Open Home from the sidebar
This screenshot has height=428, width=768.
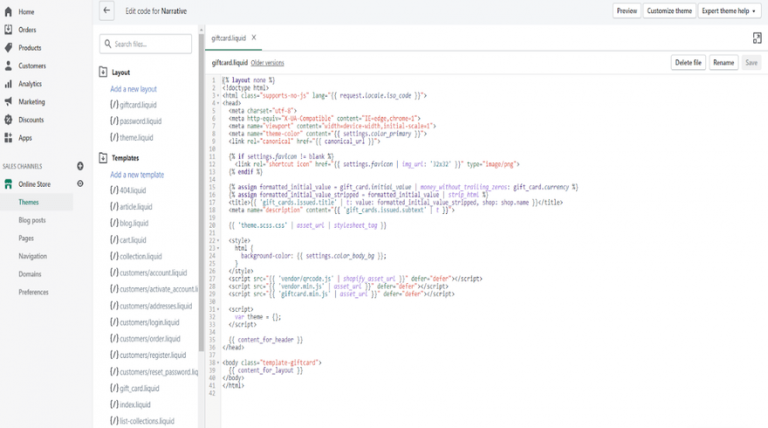pos(26,11)
